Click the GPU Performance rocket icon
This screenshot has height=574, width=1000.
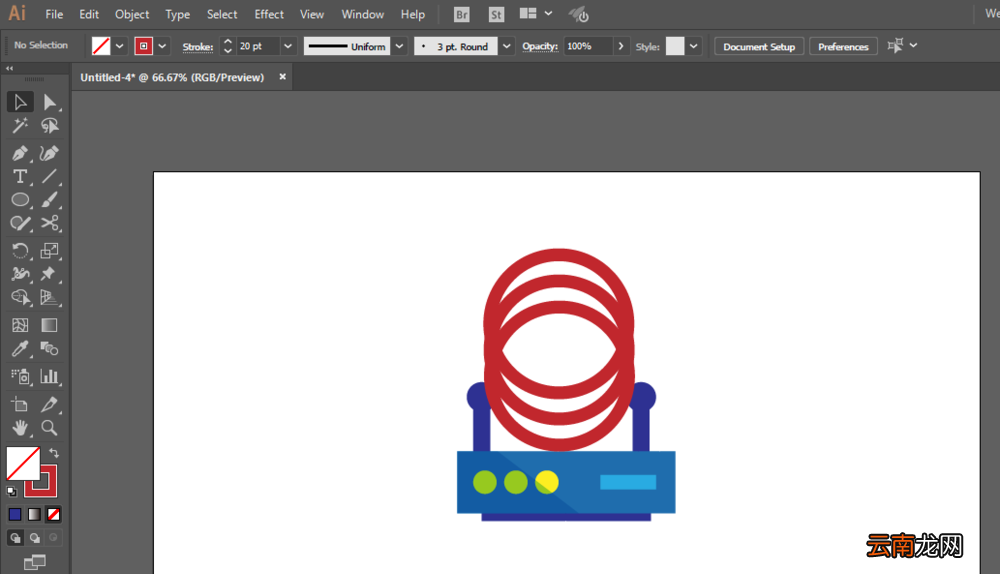(x=578, y=14)
